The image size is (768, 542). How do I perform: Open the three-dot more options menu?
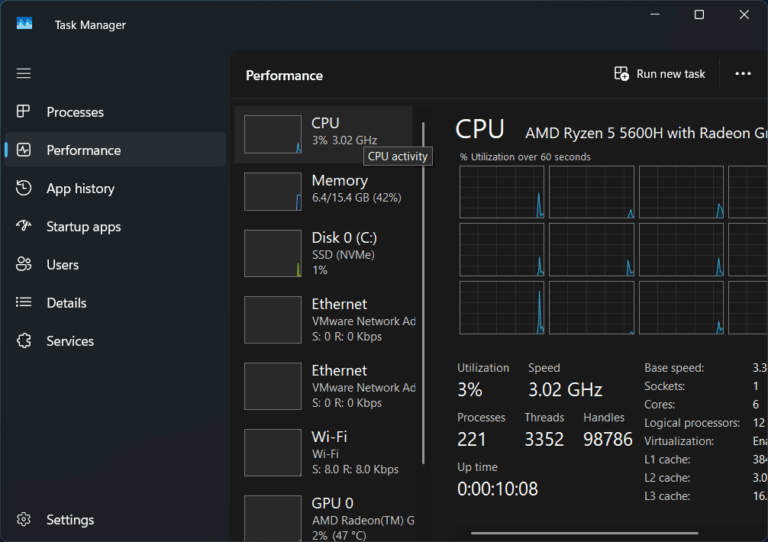[743, 74]
